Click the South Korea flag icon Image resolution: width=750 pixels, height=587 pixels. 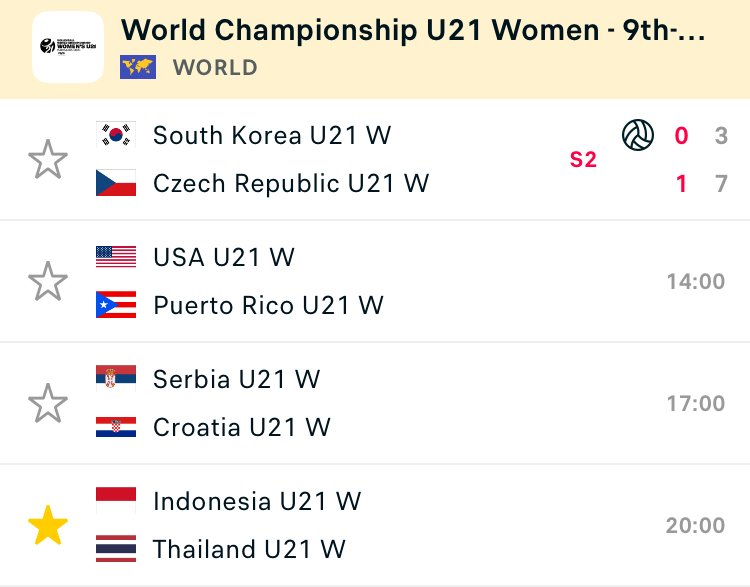pos(116,135)
